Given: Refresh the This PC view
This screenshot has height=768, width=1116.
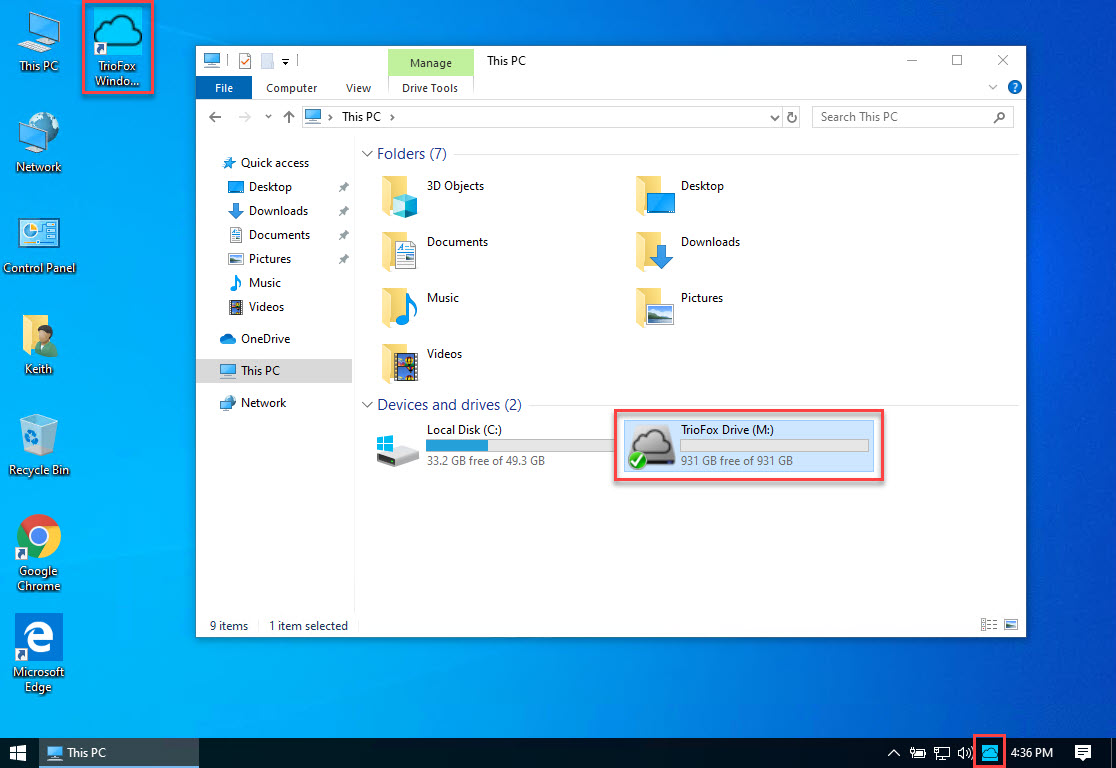Looking at the screenshot, I should click(x=791, y=117).
